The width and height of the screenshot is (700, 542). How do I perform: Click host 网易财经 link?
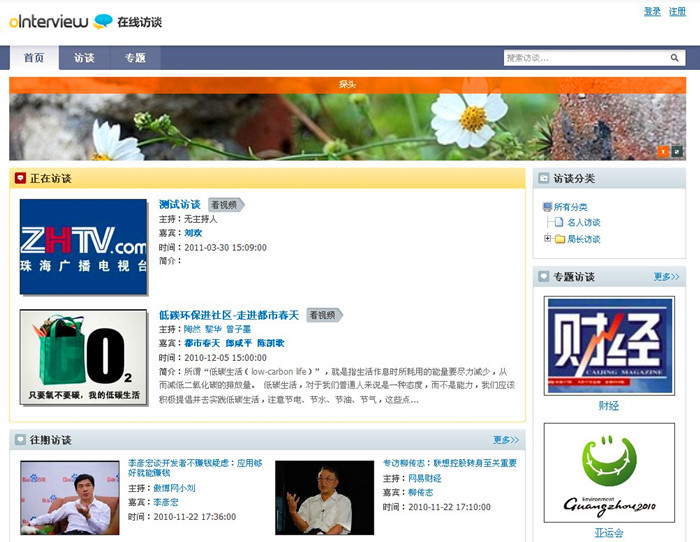(425, 478)
